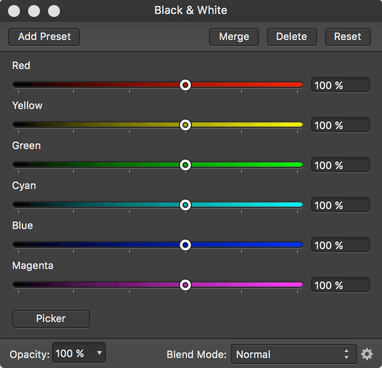The image size is (382, 368).
Task: Click the Delete button
Action: [292, 37]
